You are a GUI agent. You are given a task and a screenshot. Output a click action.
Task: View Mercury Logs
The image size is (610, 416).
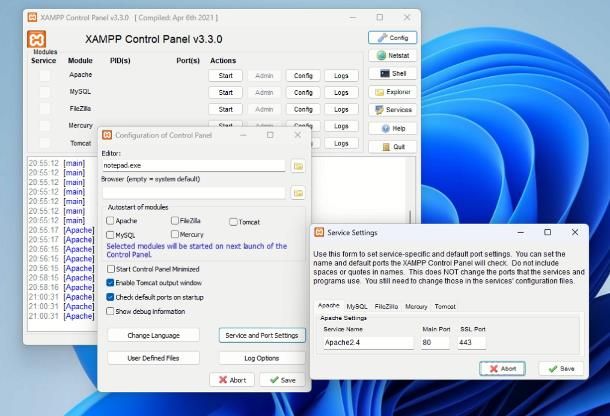coord(341,126)
